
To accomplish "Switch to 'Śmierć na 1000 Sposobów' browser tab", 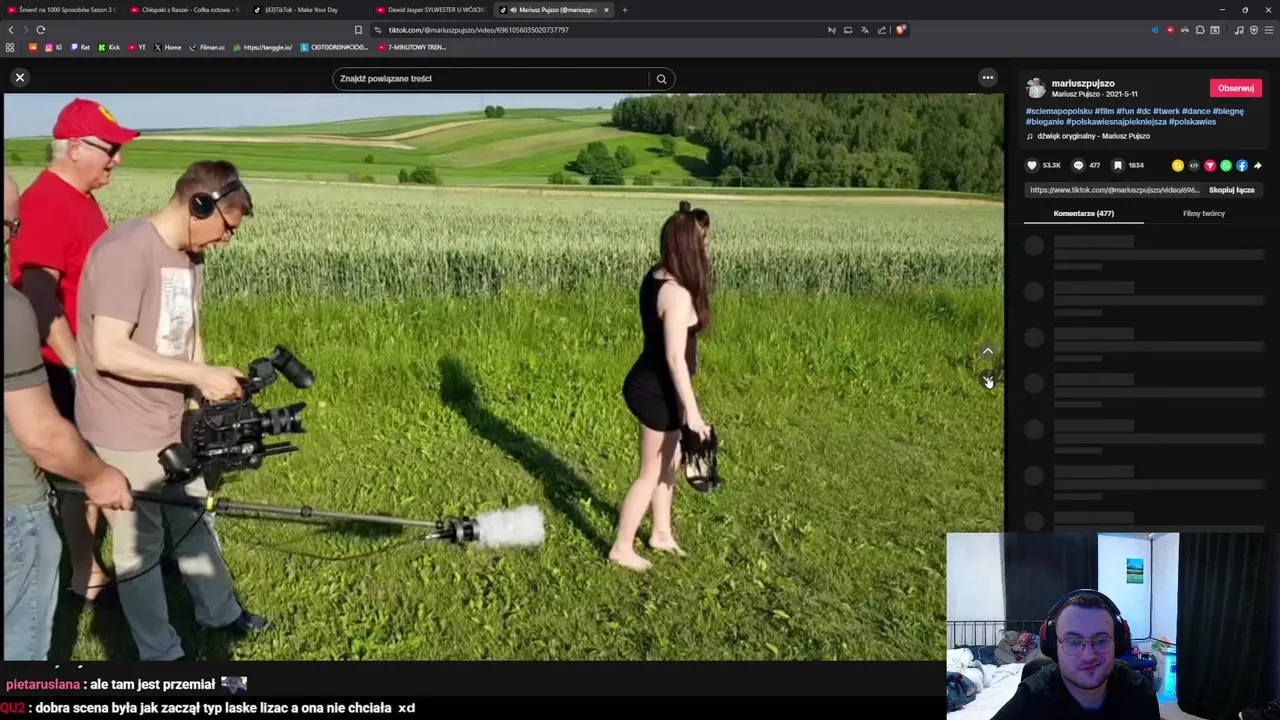I will click(x=61, y=10).
